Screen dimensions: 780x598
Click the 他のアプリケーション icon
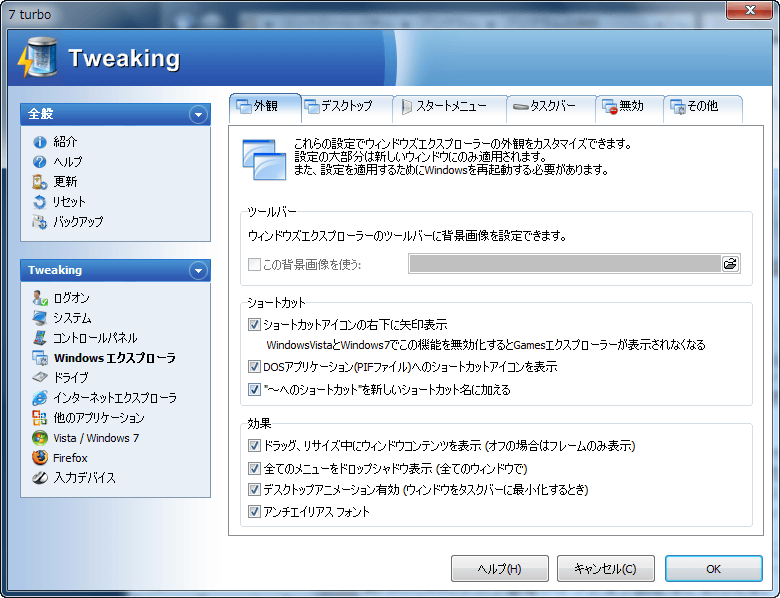point(40,418)
